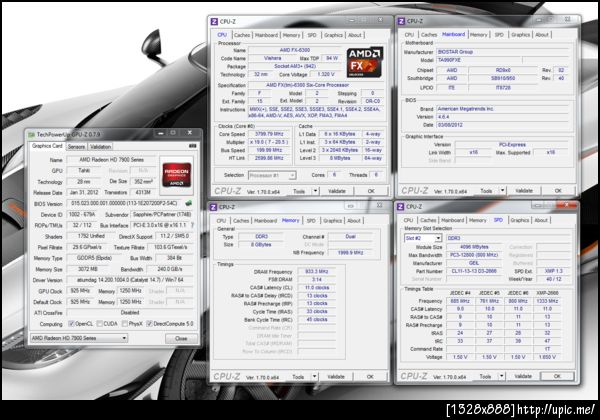Open the About tab in the Mainboard window
The image size is (600, 420).
[x=542, y=34]
